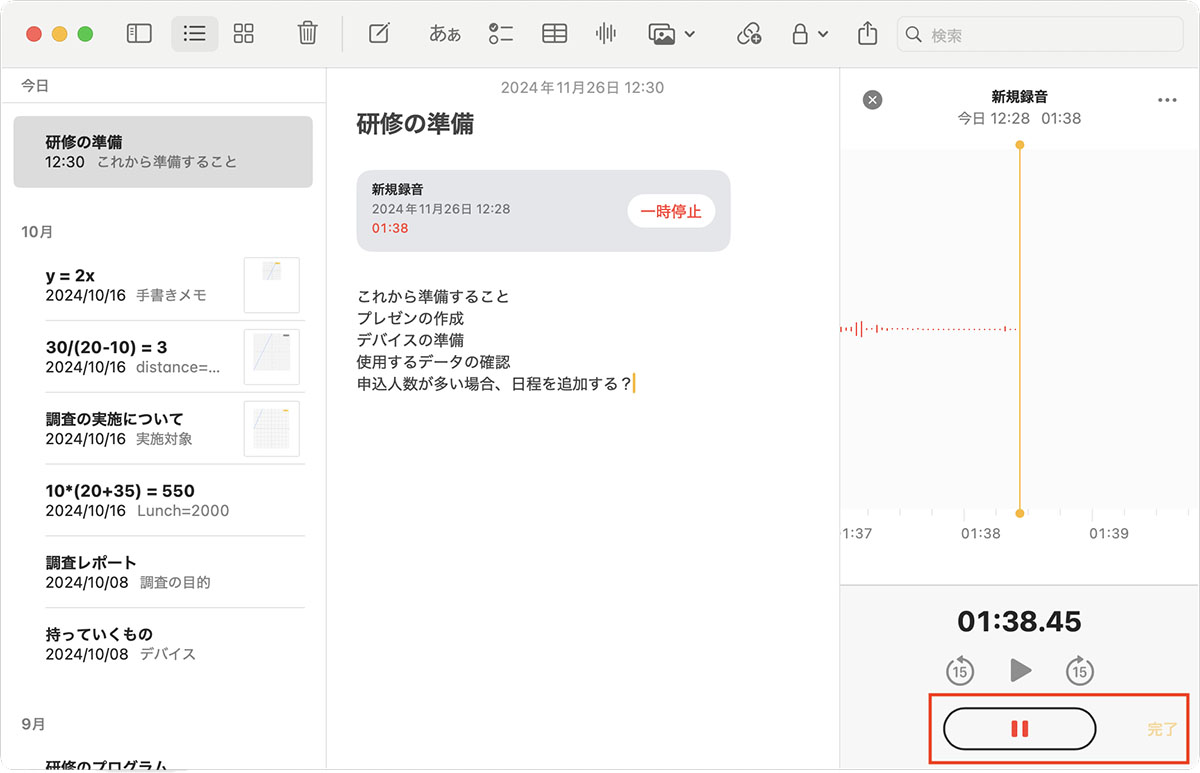Image resolution: width=1200 pixels, height=773 pixels.
Task: Skip forward 15 seconds
Action: tap(1079, 670)
